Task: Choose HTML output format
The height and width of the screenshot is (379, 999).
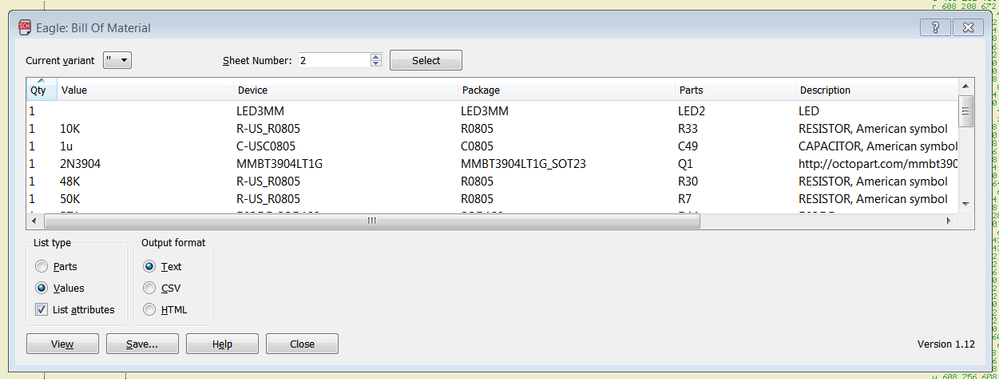Action: (x=150, y=310)
